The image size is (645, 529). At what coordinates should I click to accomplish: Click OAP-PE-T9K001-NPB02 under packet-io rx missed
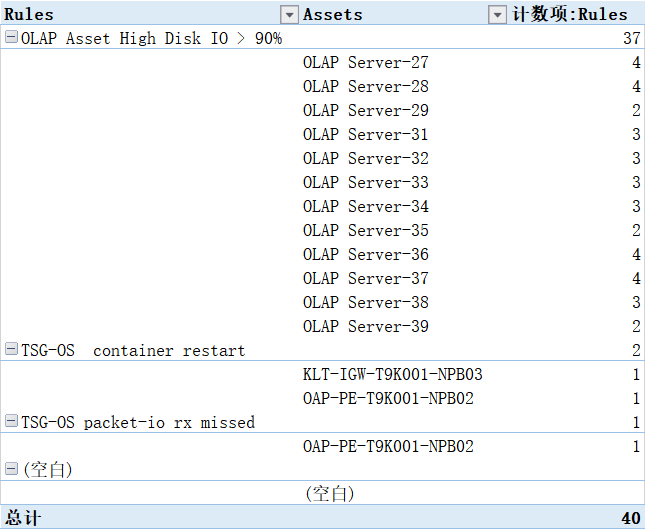tap(388, 446)
